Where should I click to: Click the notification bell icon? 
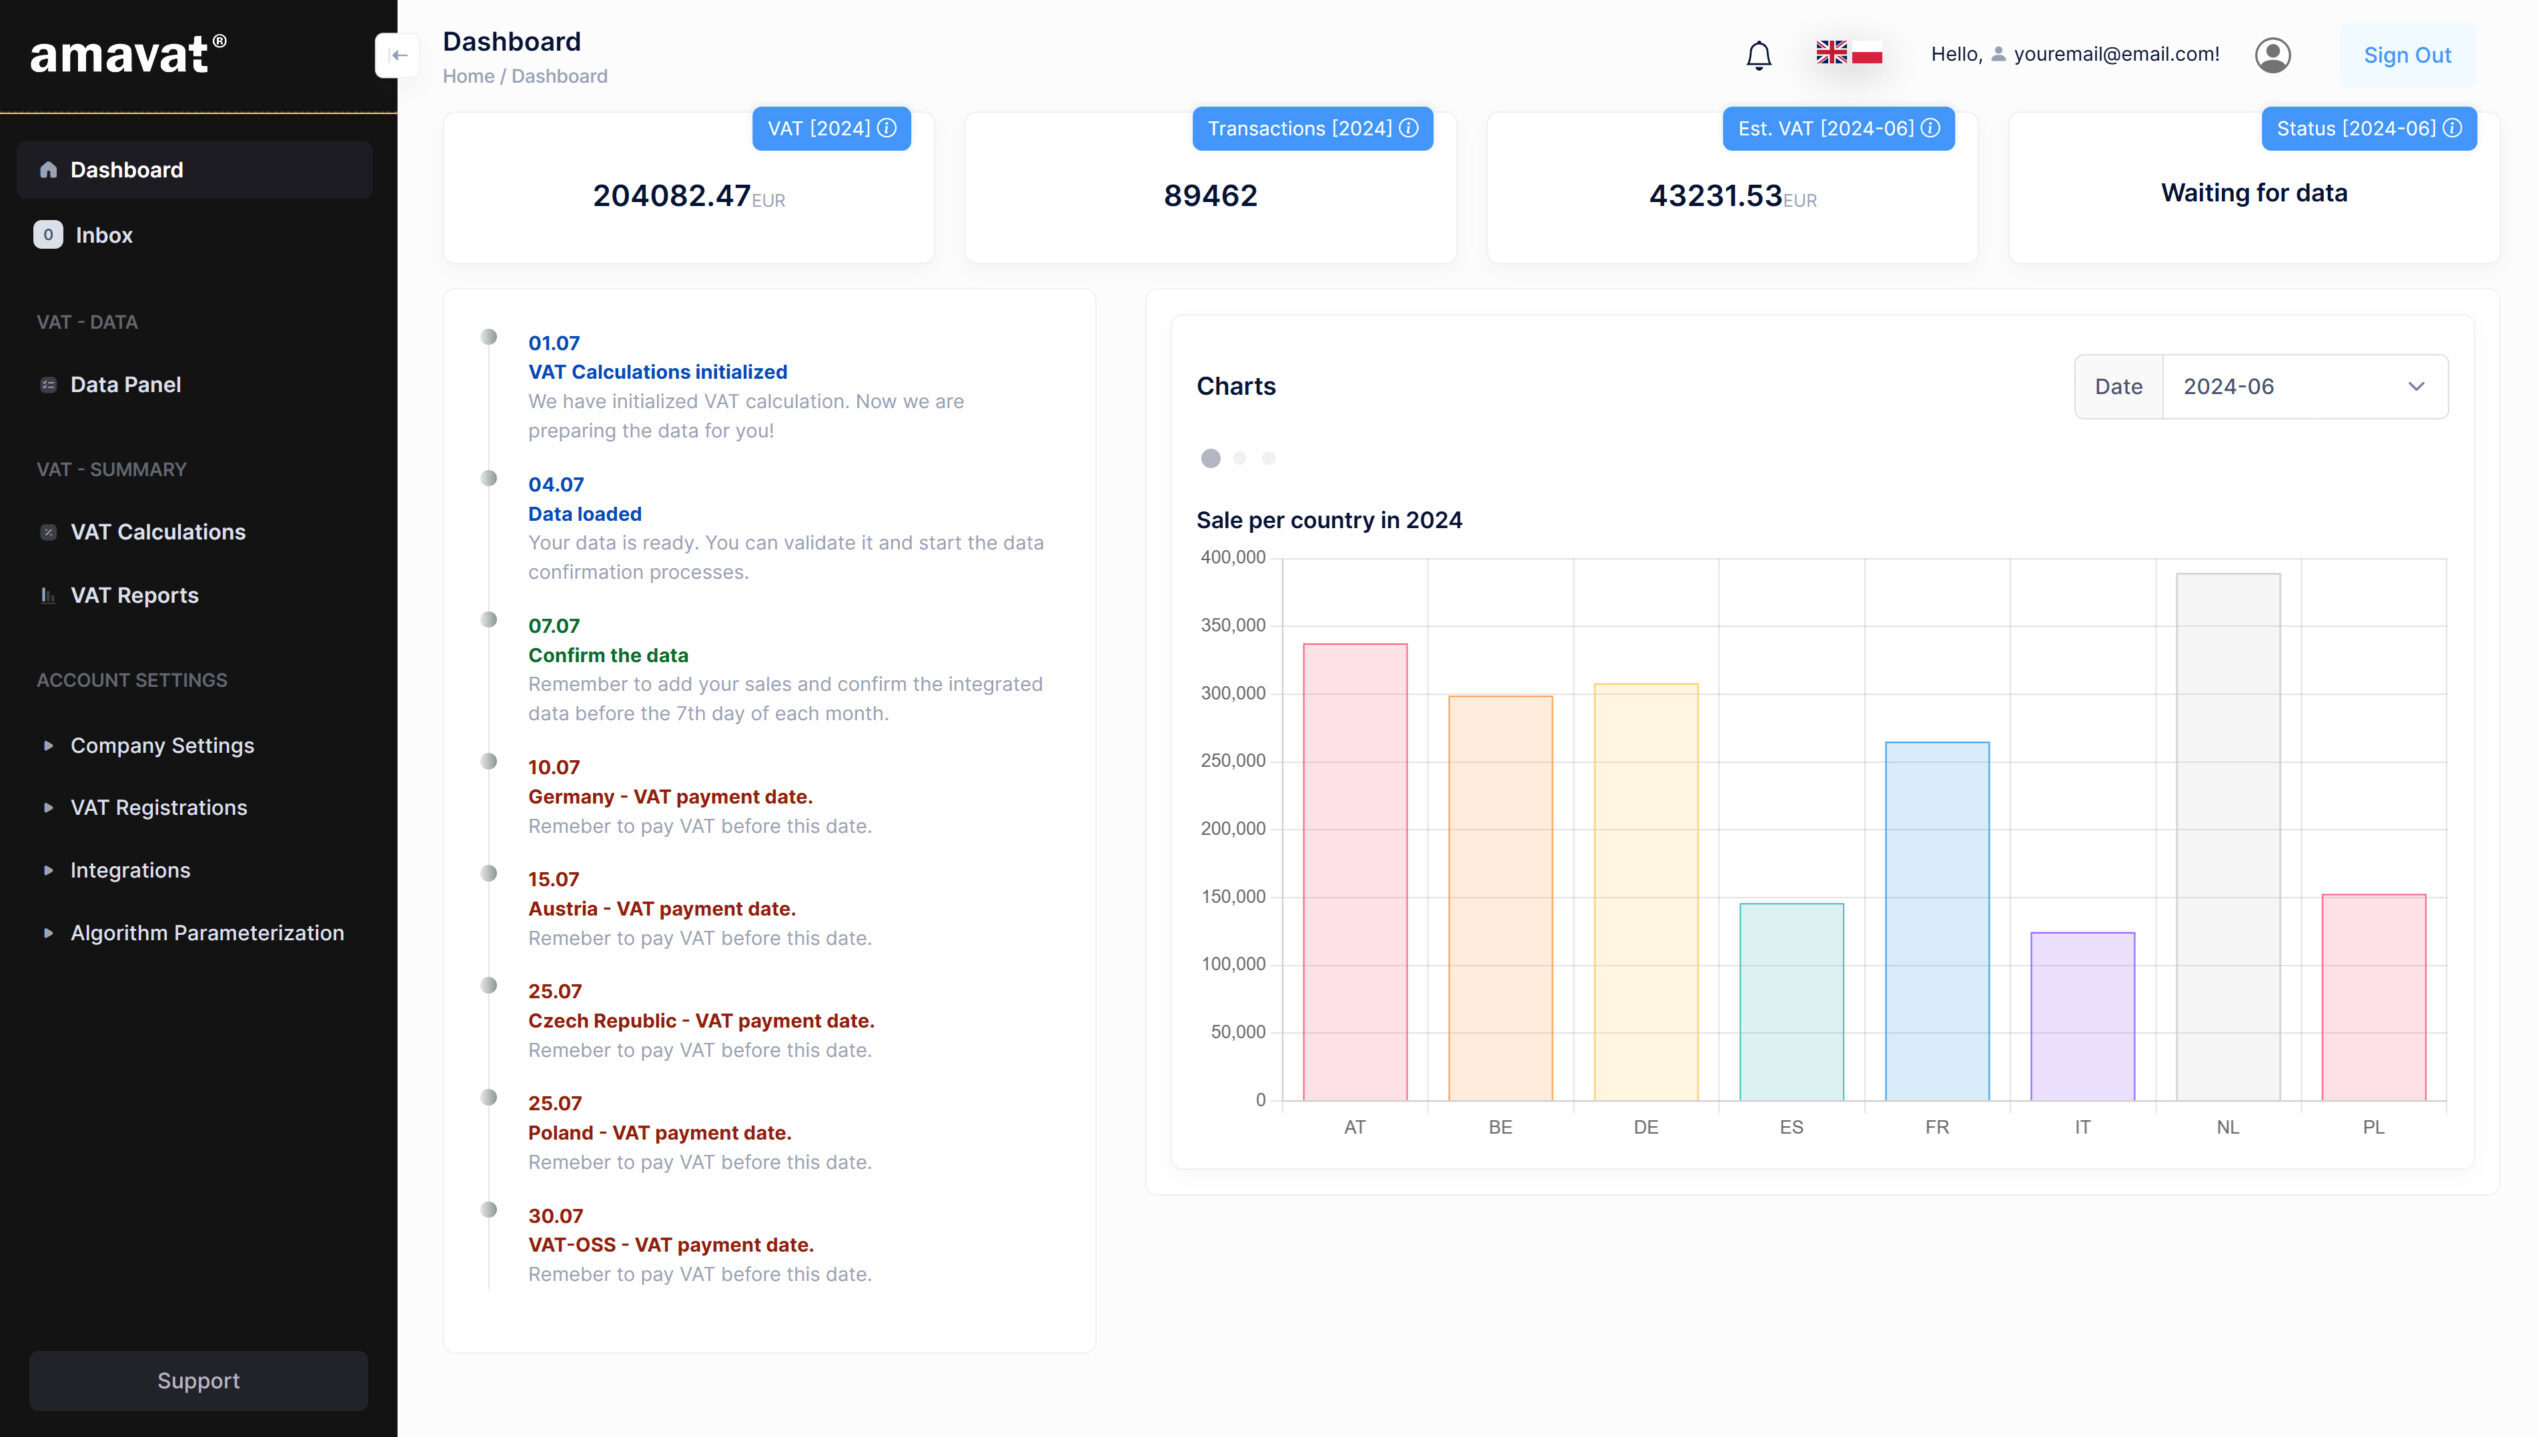coord(1758,55)
